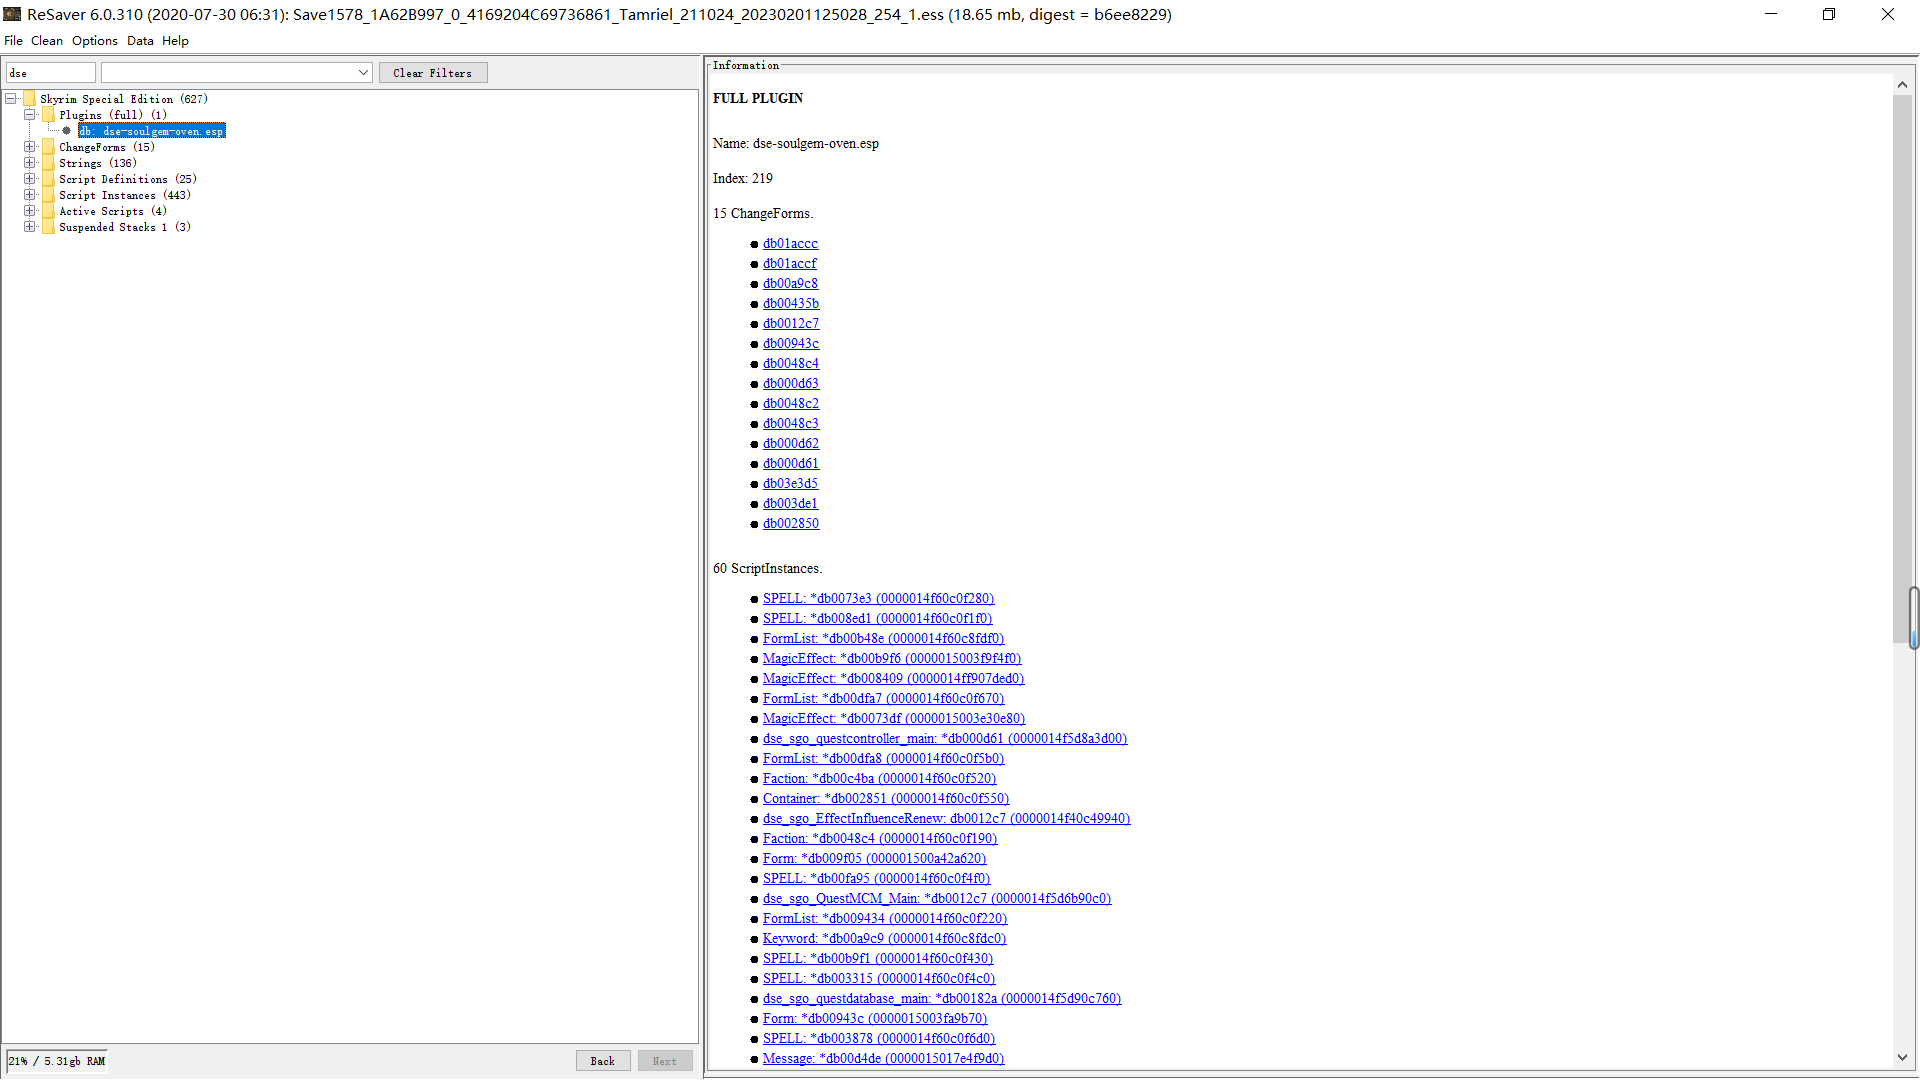Open the Faction: *db00c4ba link
The height and width of the screenshot is (1080, 1920).
879,779
